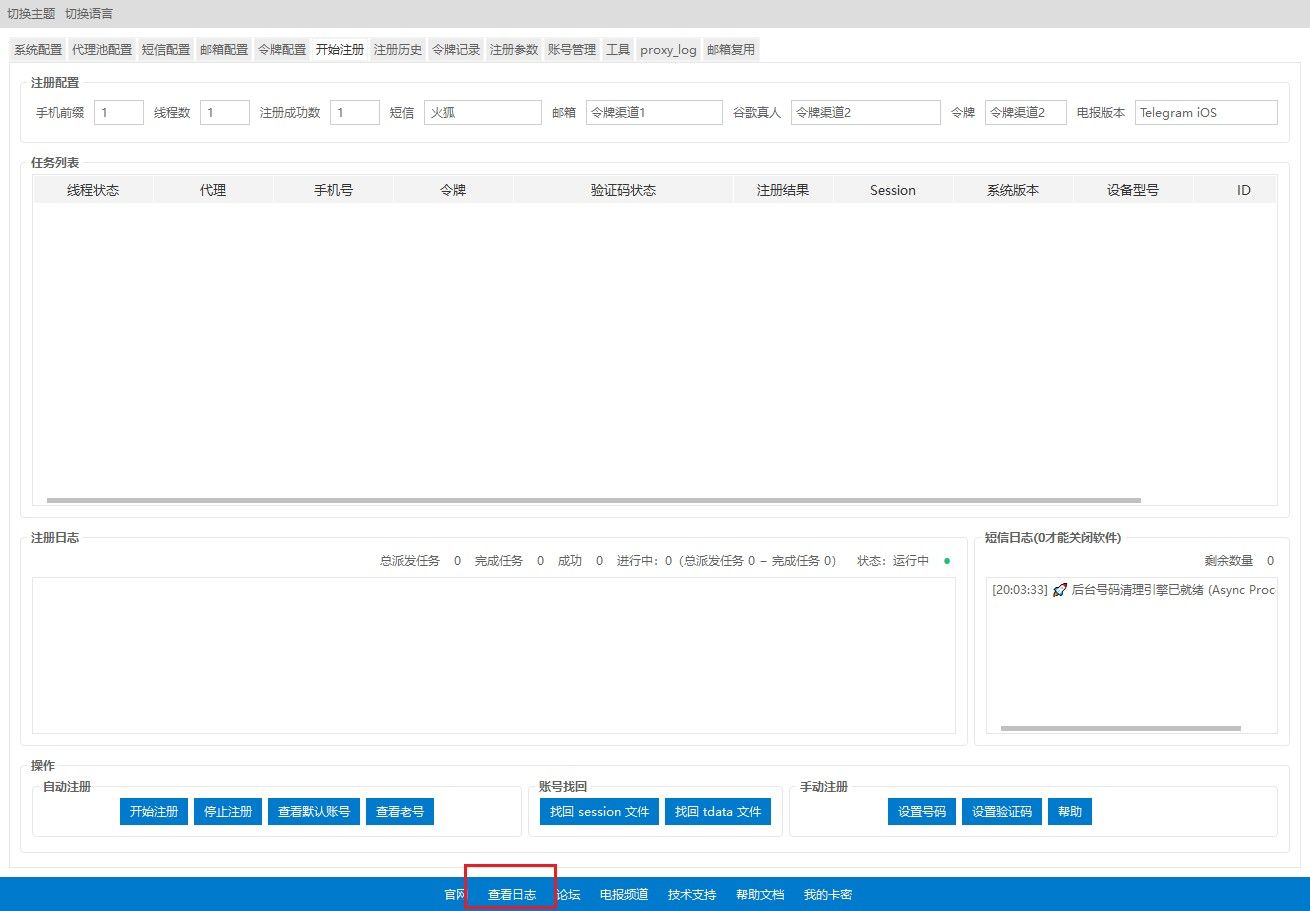The image size is (1310, 911).
Task: Expand the 谷歌真人 channel dropdown
Action: (865, 113)
